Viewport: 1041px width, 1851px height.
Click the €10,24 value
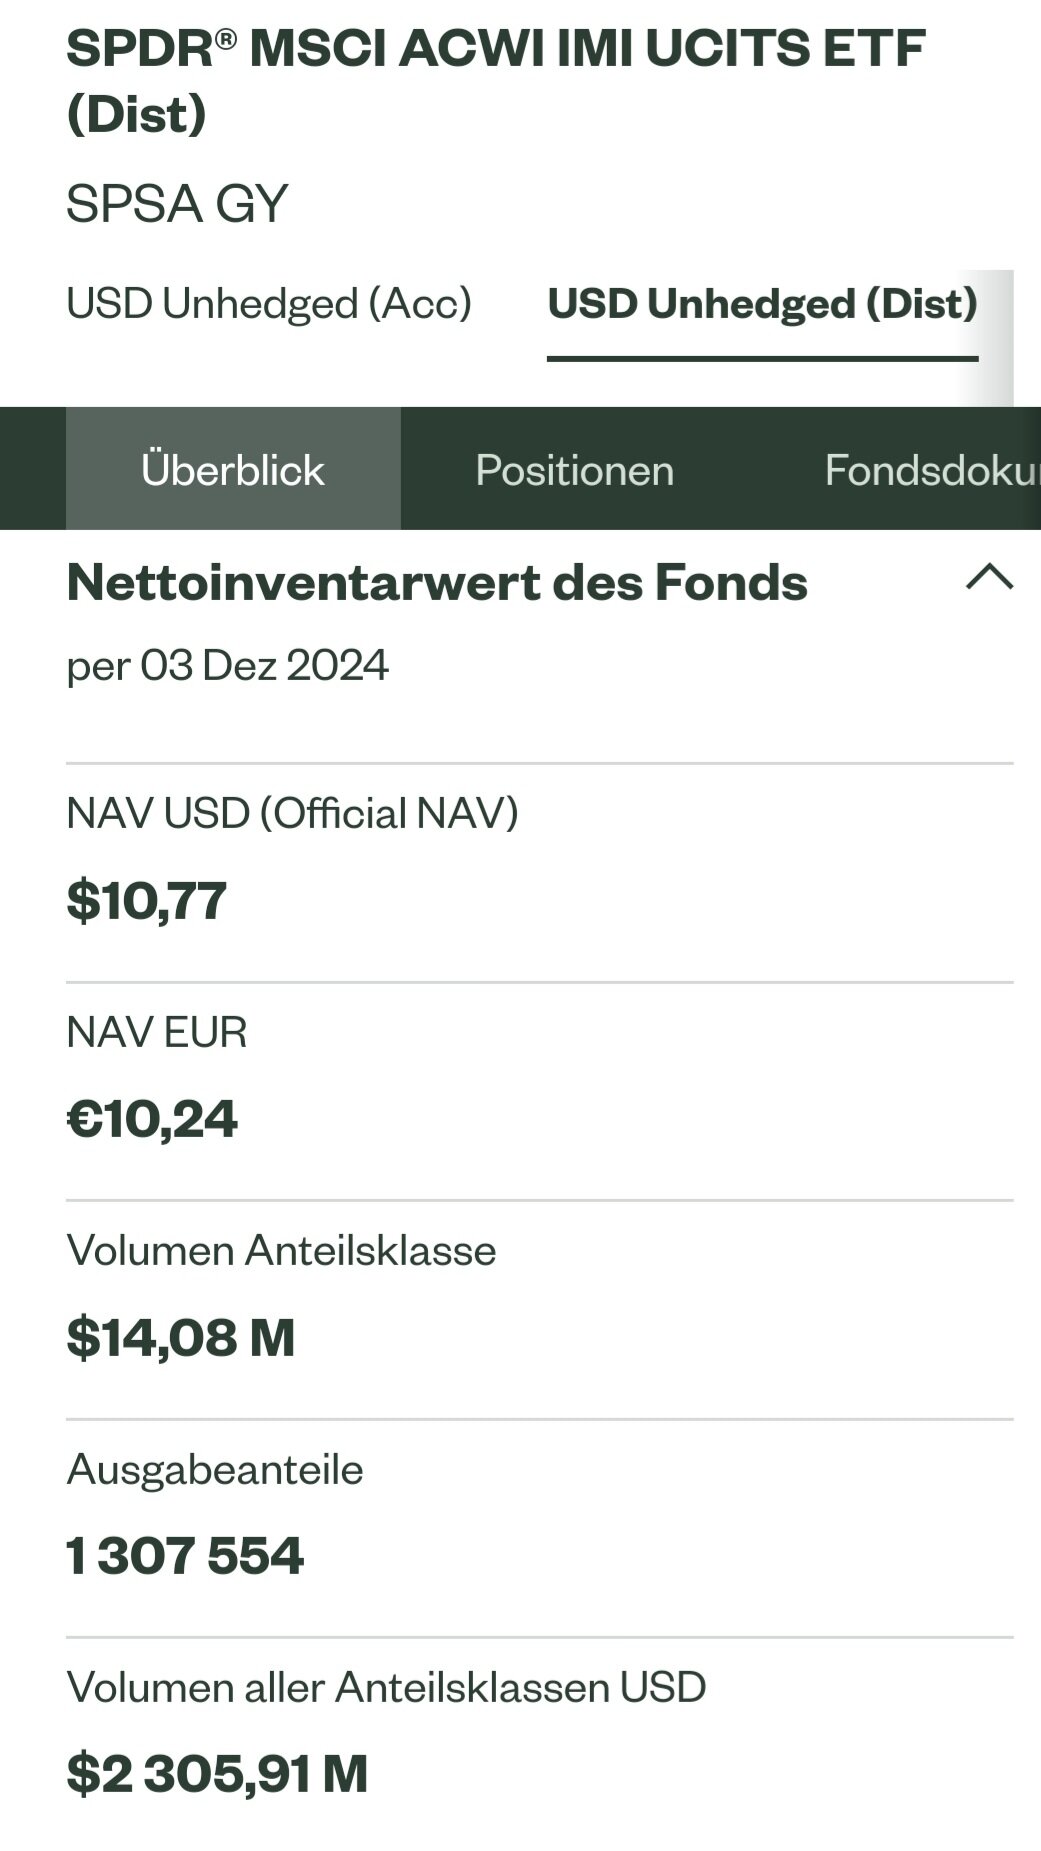[x=152, y=1118]
